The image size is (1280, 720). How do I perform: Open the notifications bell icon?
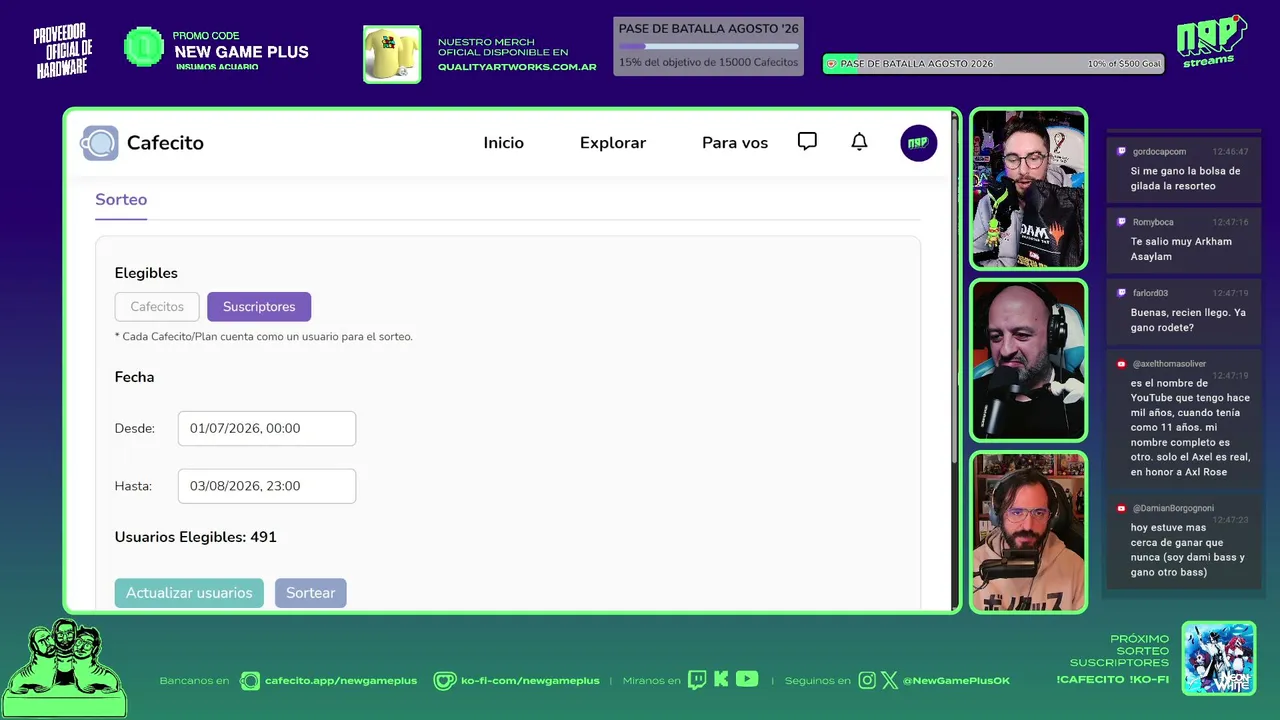859,142
